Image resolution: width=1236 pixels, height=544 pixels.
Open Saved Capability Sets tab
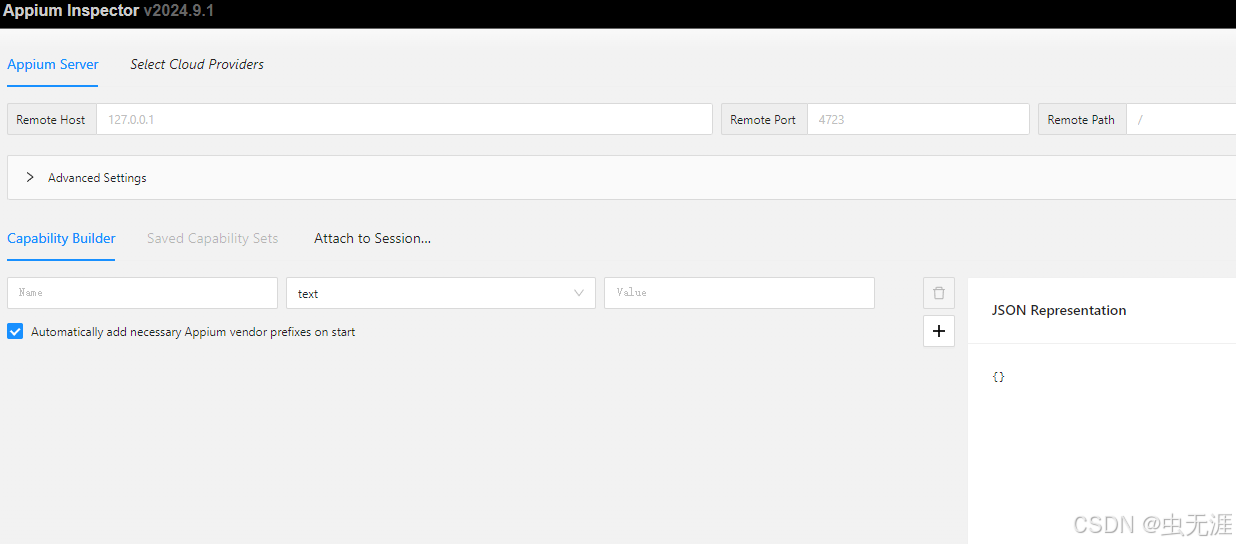coord(212,238)
